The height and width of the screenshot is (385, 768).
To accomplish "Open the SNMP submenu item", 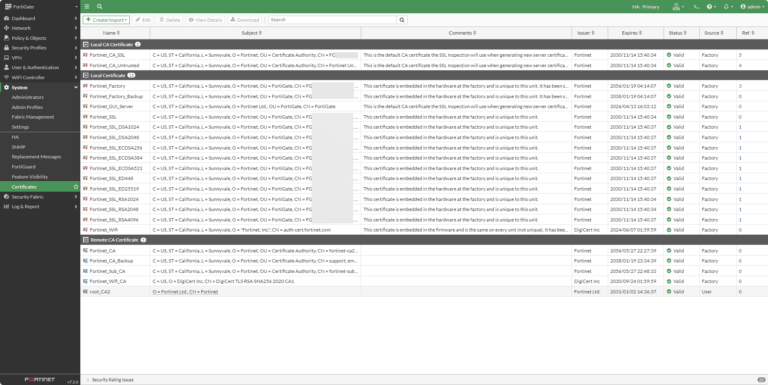I will [x=18, y=147].
